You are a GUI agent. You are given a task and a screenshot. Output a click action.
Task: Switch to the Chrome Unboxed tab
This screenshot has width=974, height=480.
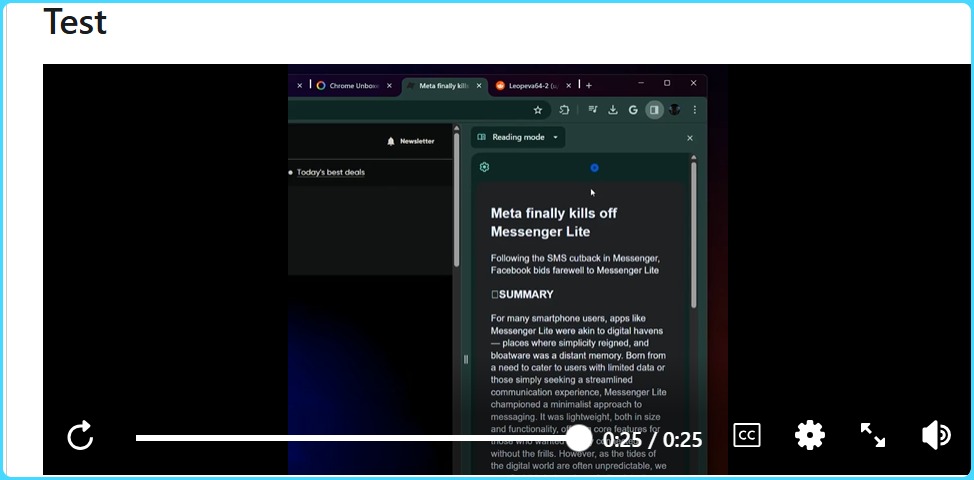(348, 86)
